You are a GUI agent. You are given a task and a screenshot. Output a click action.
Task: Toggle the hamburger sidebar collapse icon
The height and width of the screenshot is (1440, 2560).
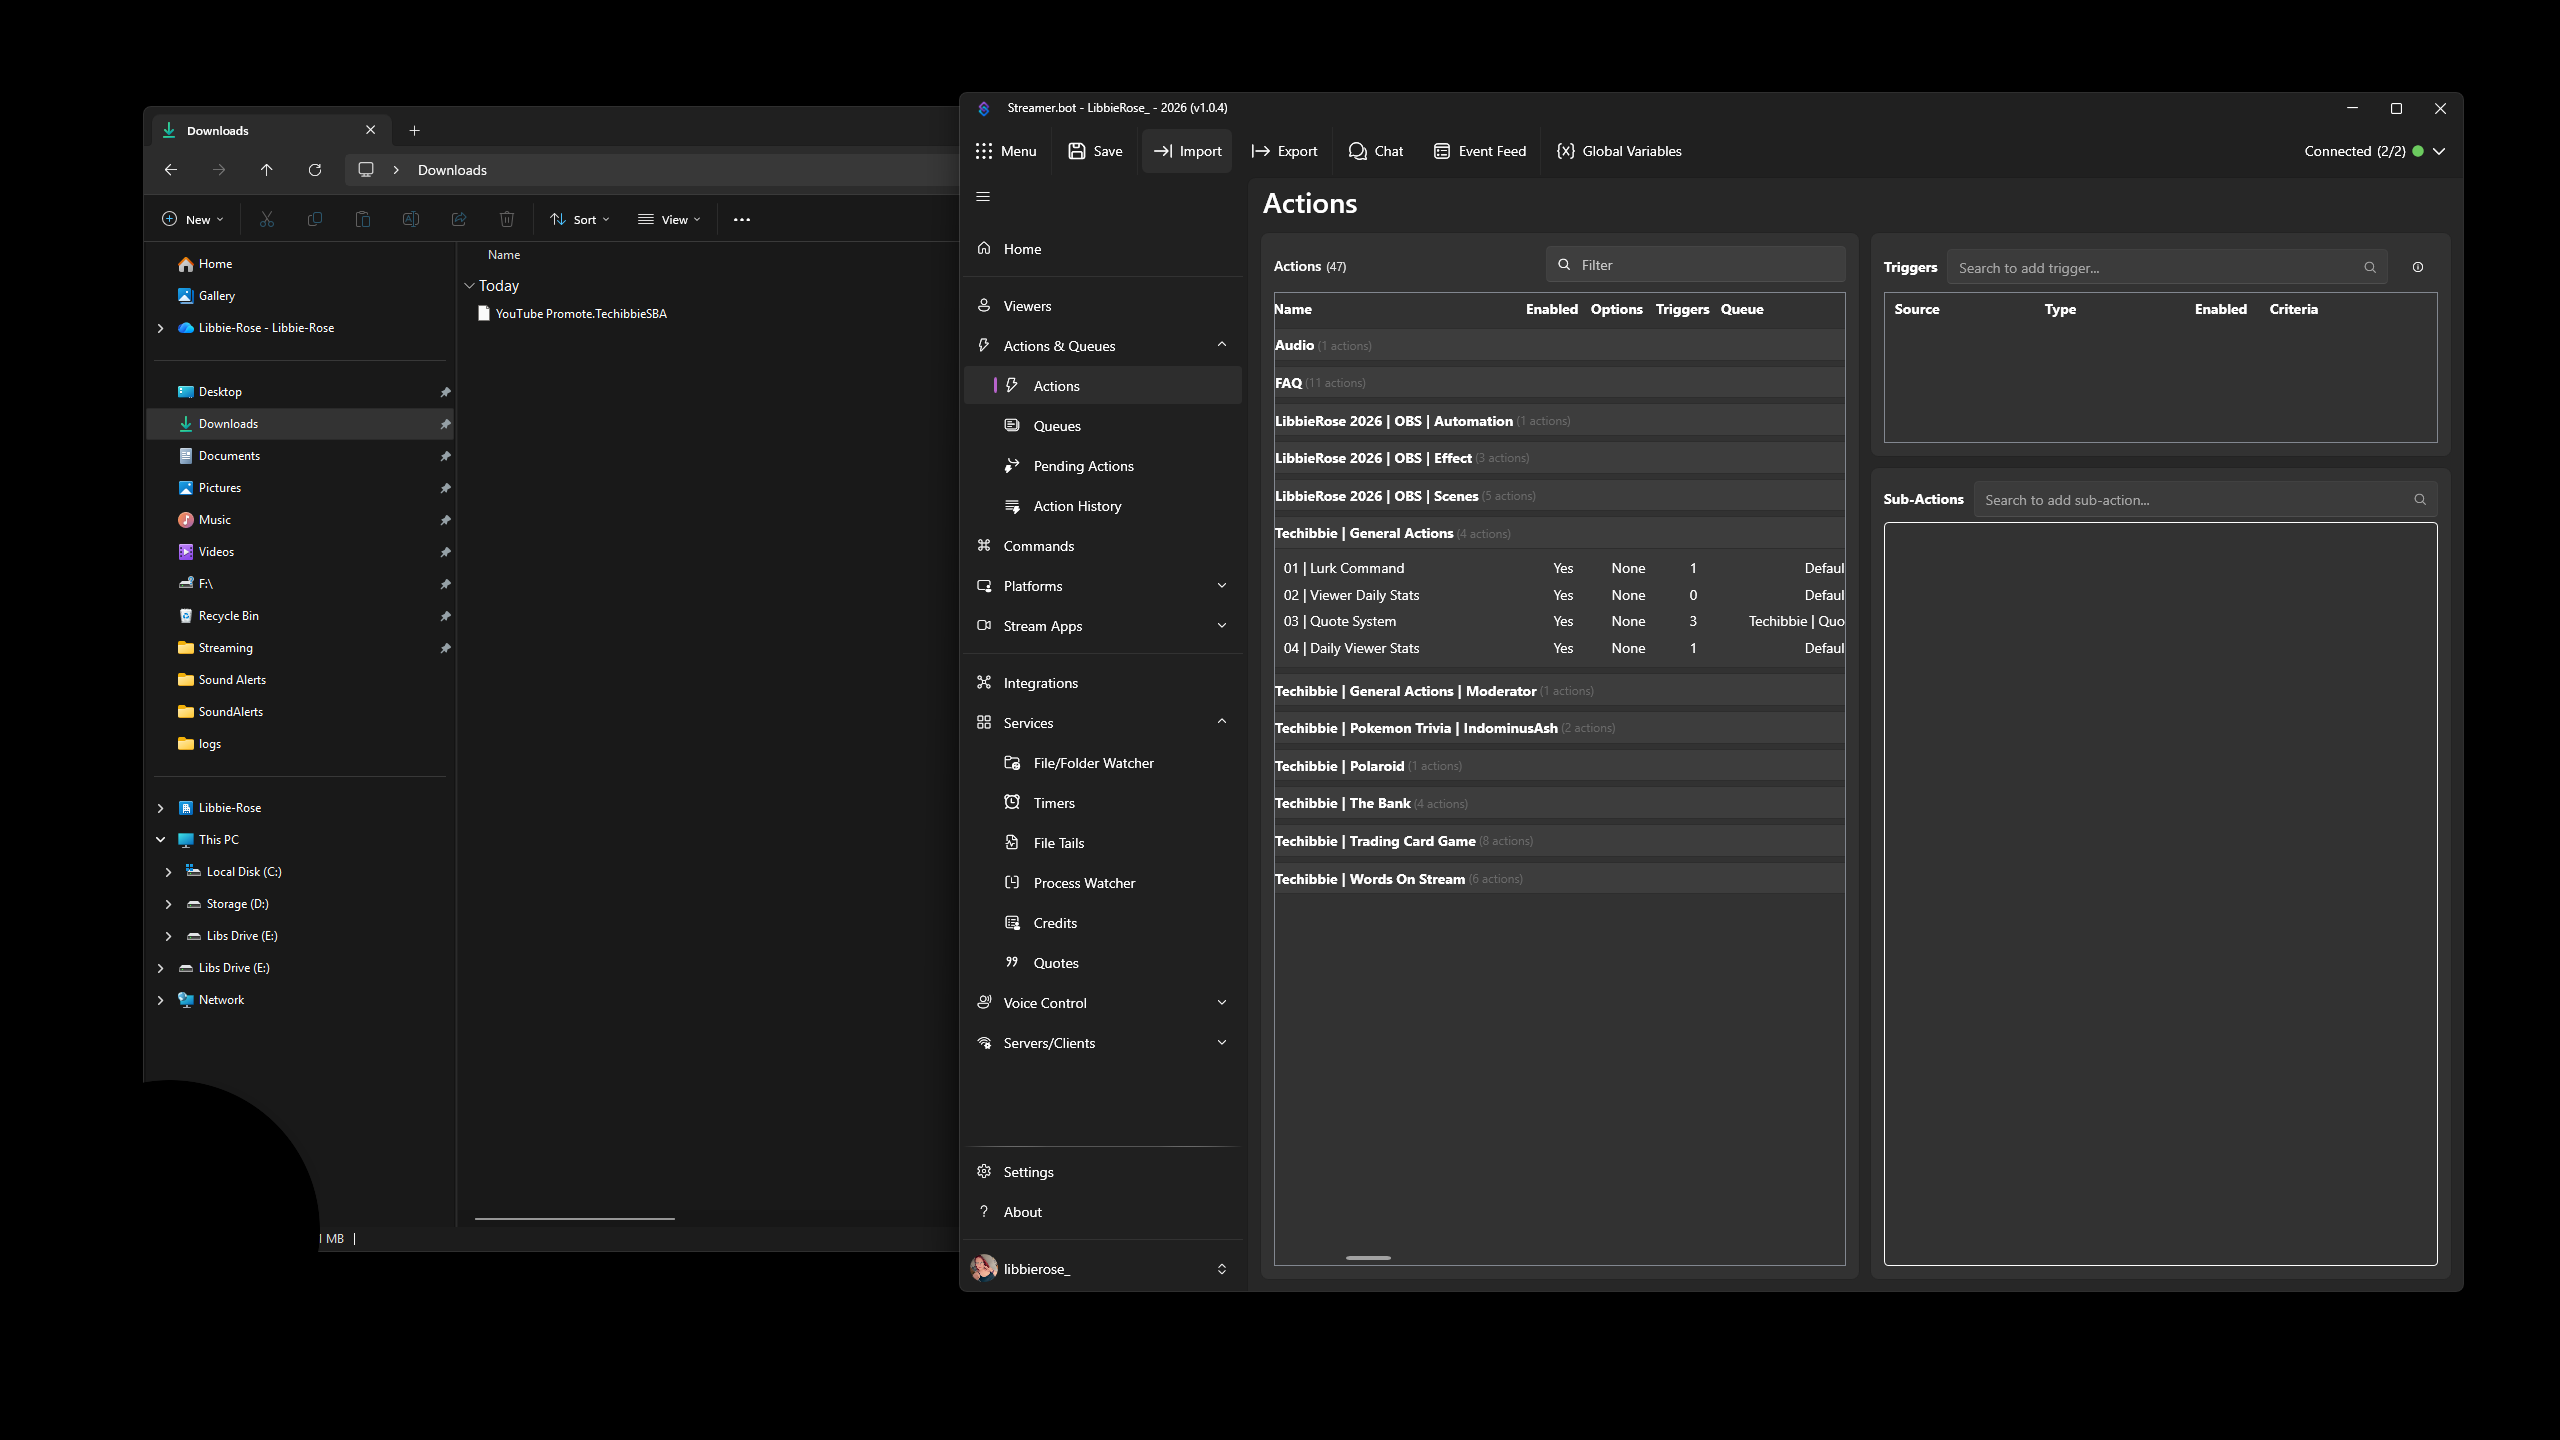click(x=983, y=197)
